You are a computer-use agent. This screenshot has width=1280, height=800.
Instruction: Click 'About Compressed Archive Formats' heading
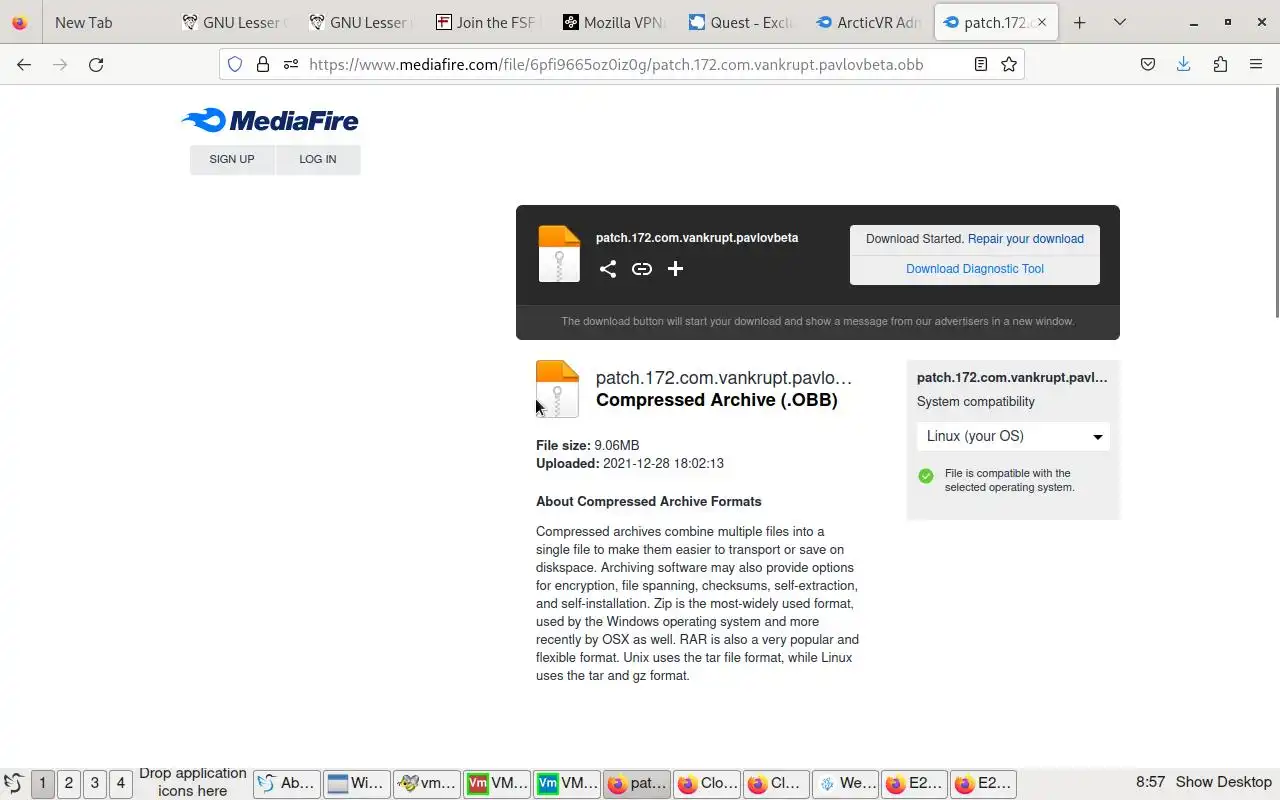tap(649, 502)
